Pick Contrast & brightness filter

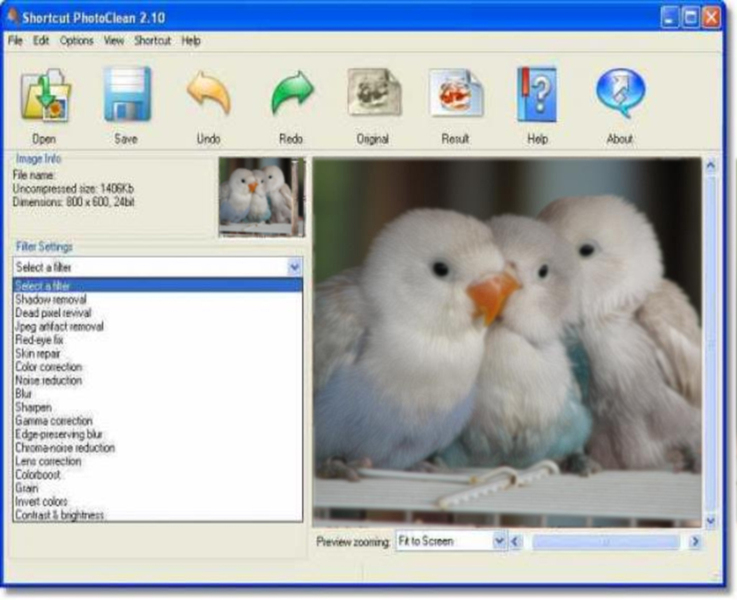pos(59,515)
